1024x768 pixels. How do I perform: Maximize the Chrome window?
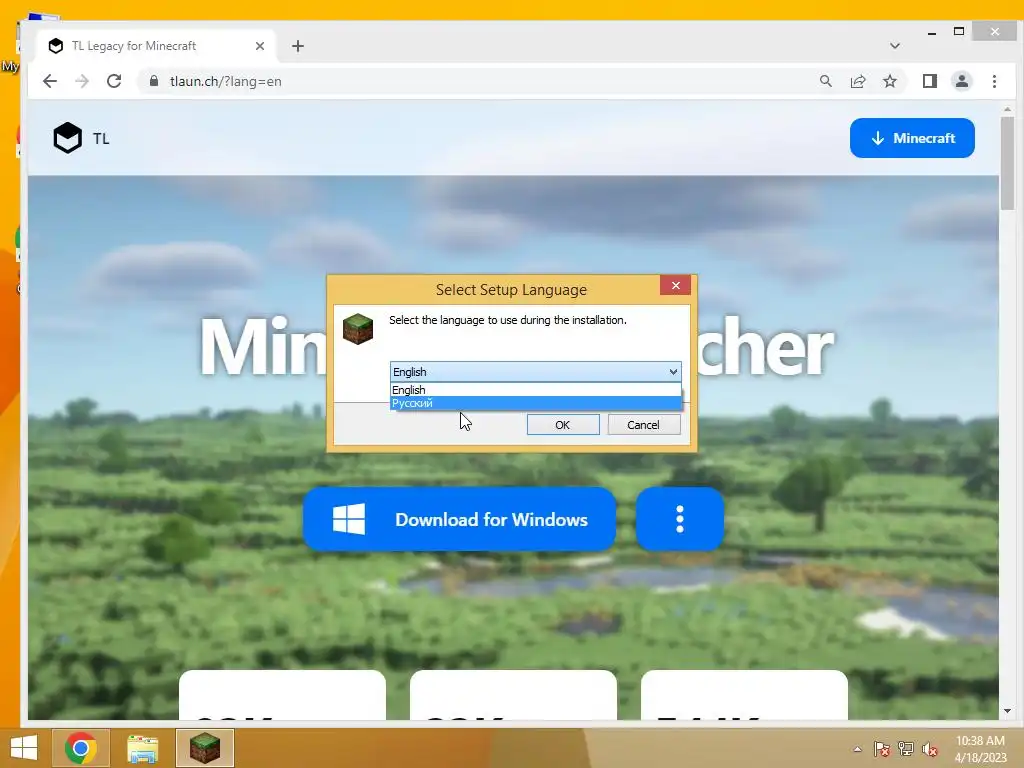(959, 31)
